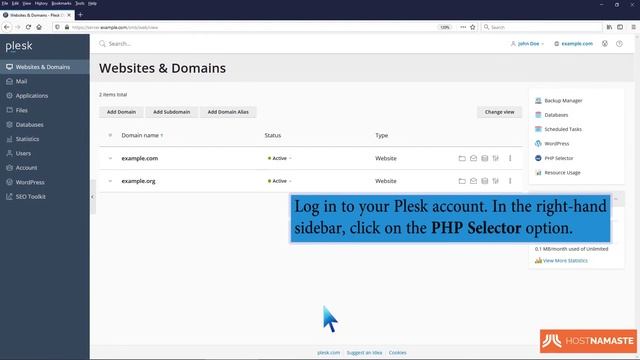
Task: Click browser home button
Action: (39, 27)
